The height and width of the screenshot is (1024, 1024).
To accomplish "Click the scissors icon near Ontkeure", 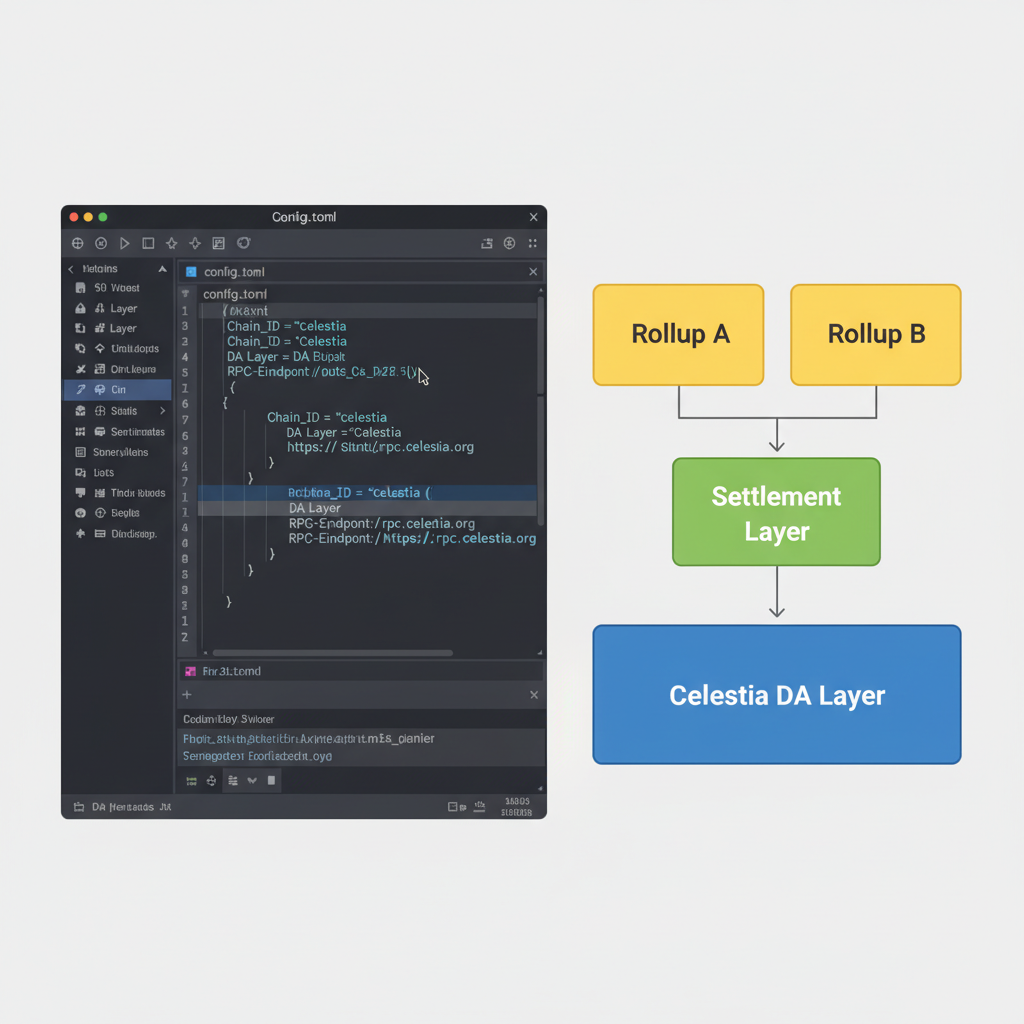I will tap(80, 369).
